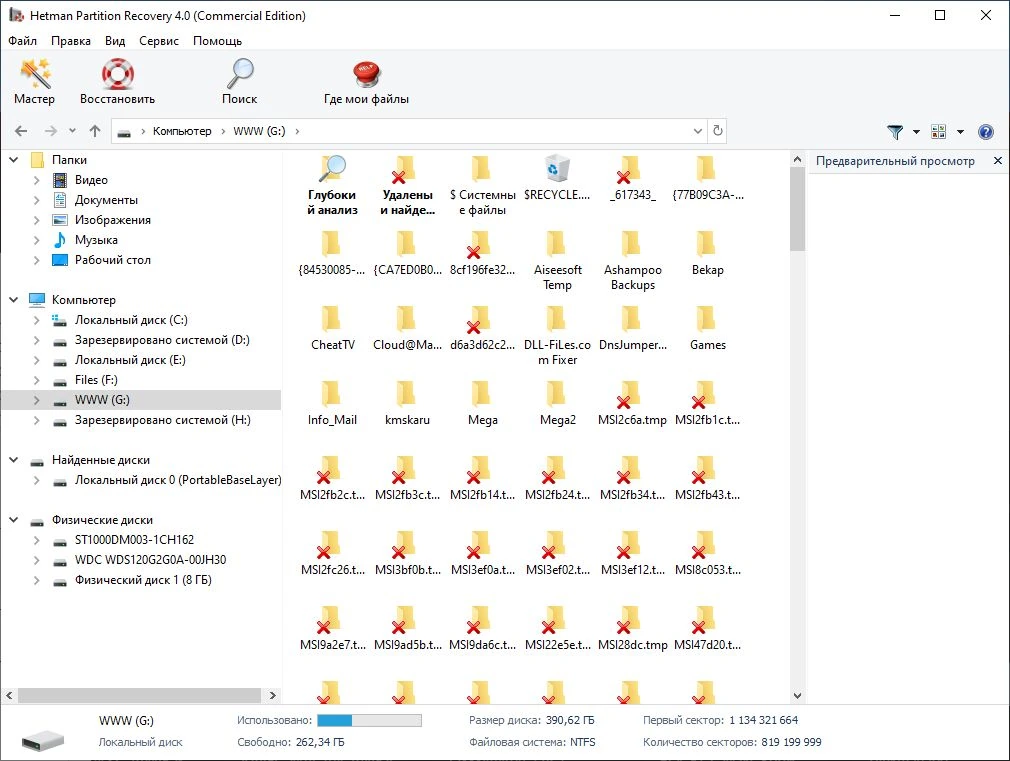Go up one folder level arrow

pyautogui.click(x=95, y=131)
